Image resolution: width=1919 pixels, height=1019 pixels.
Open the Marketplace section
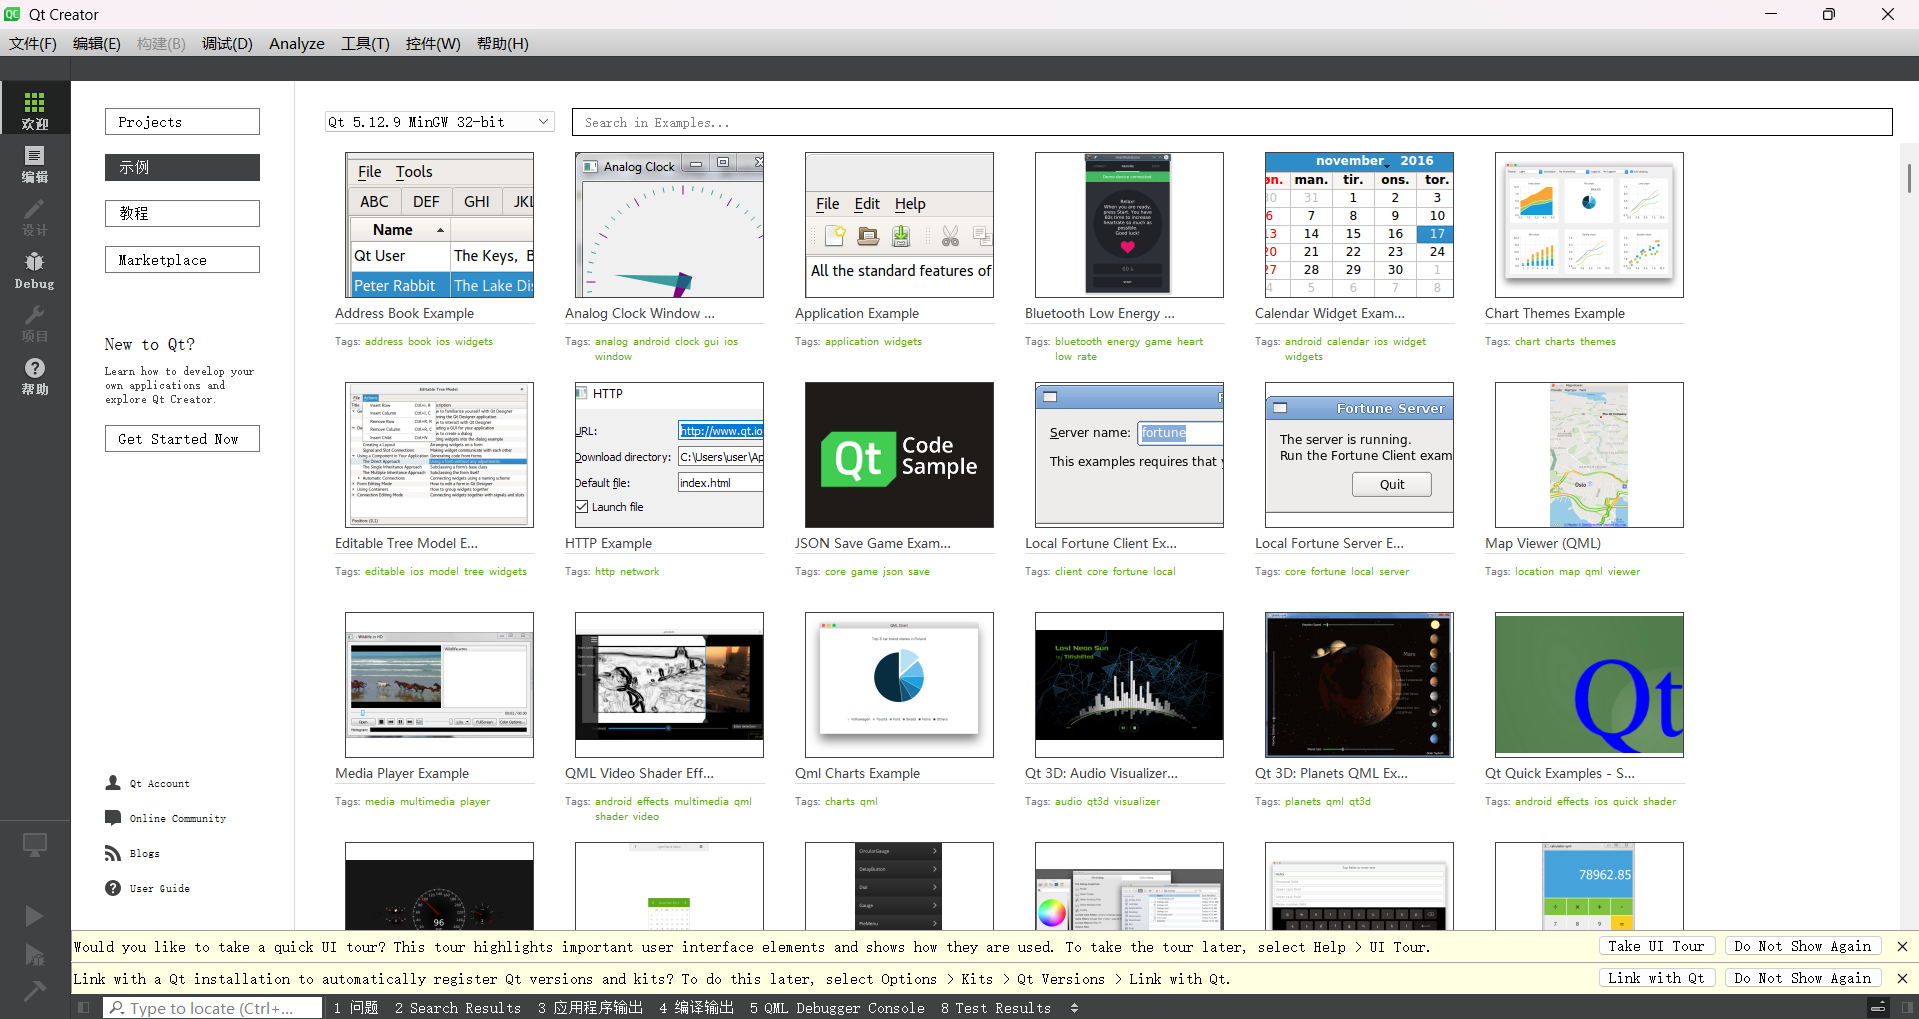[182, 259]
